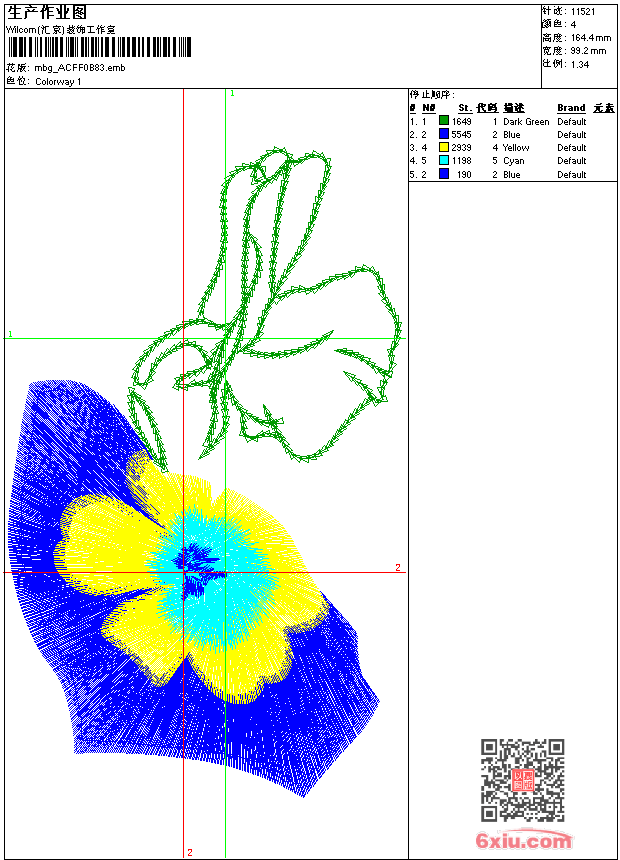This screenshot has height=860, width=620.
Task: Click stitch count 1198 in row 4
Action: [x=461, y=161]
